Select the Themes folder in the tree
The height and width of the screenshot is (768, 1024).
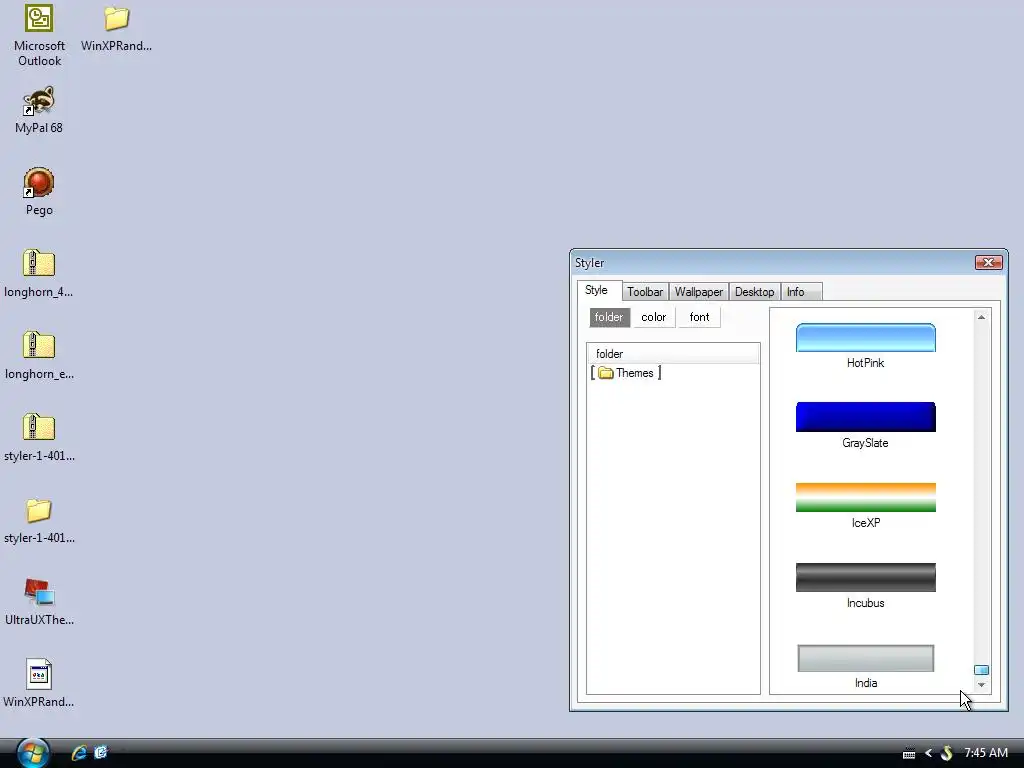tap(626, 373)
